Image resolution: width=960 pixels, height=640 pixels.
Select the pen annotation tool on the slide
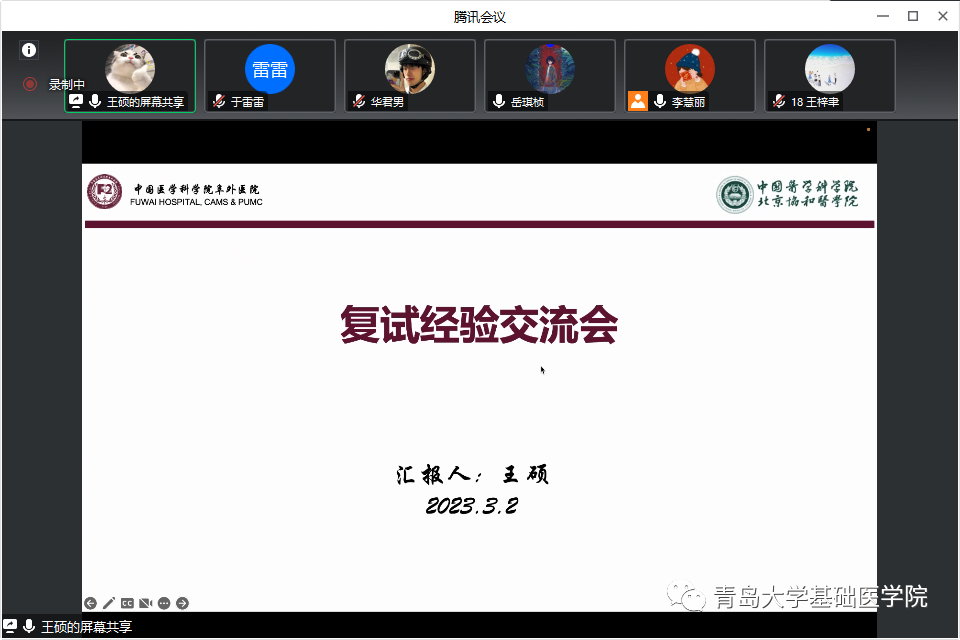pos(109,603)
